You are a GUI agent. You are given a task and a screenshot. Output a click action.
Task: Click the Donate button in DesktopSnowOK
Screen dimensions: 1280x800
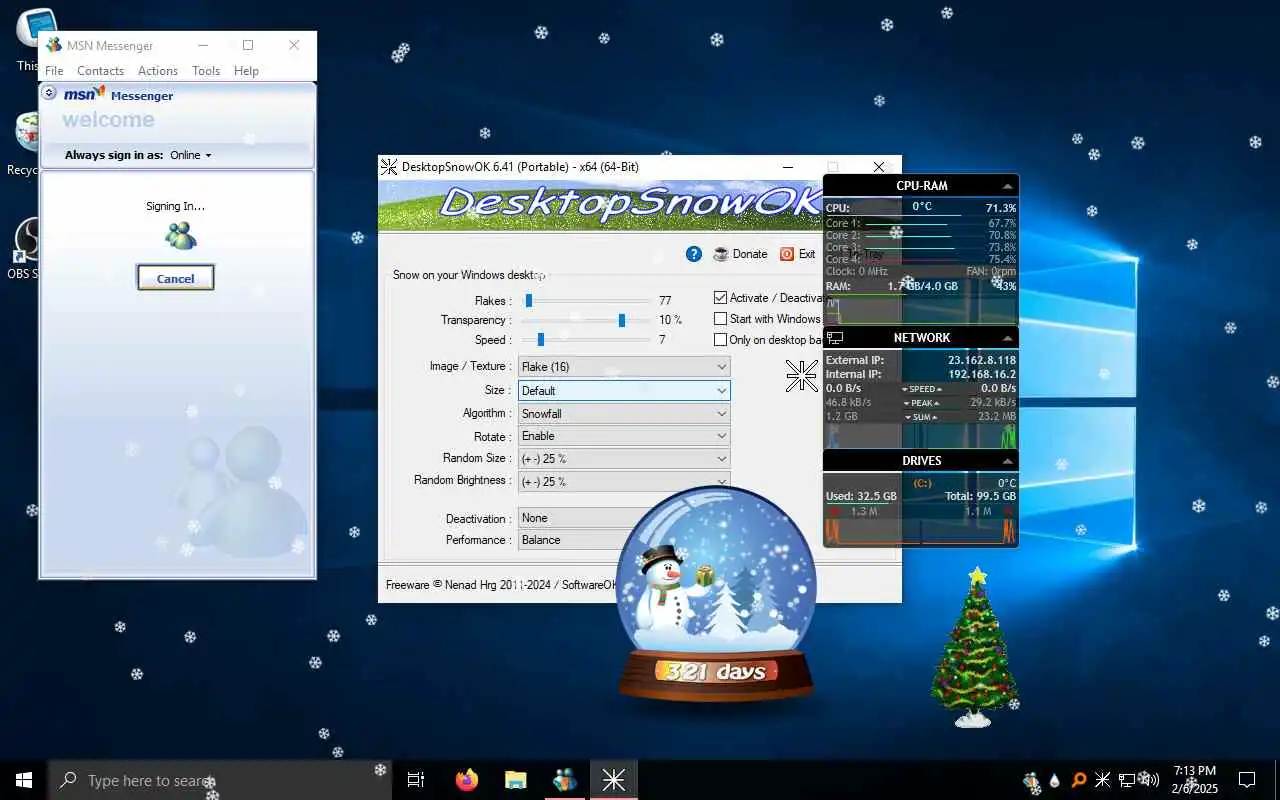point(740,254)
